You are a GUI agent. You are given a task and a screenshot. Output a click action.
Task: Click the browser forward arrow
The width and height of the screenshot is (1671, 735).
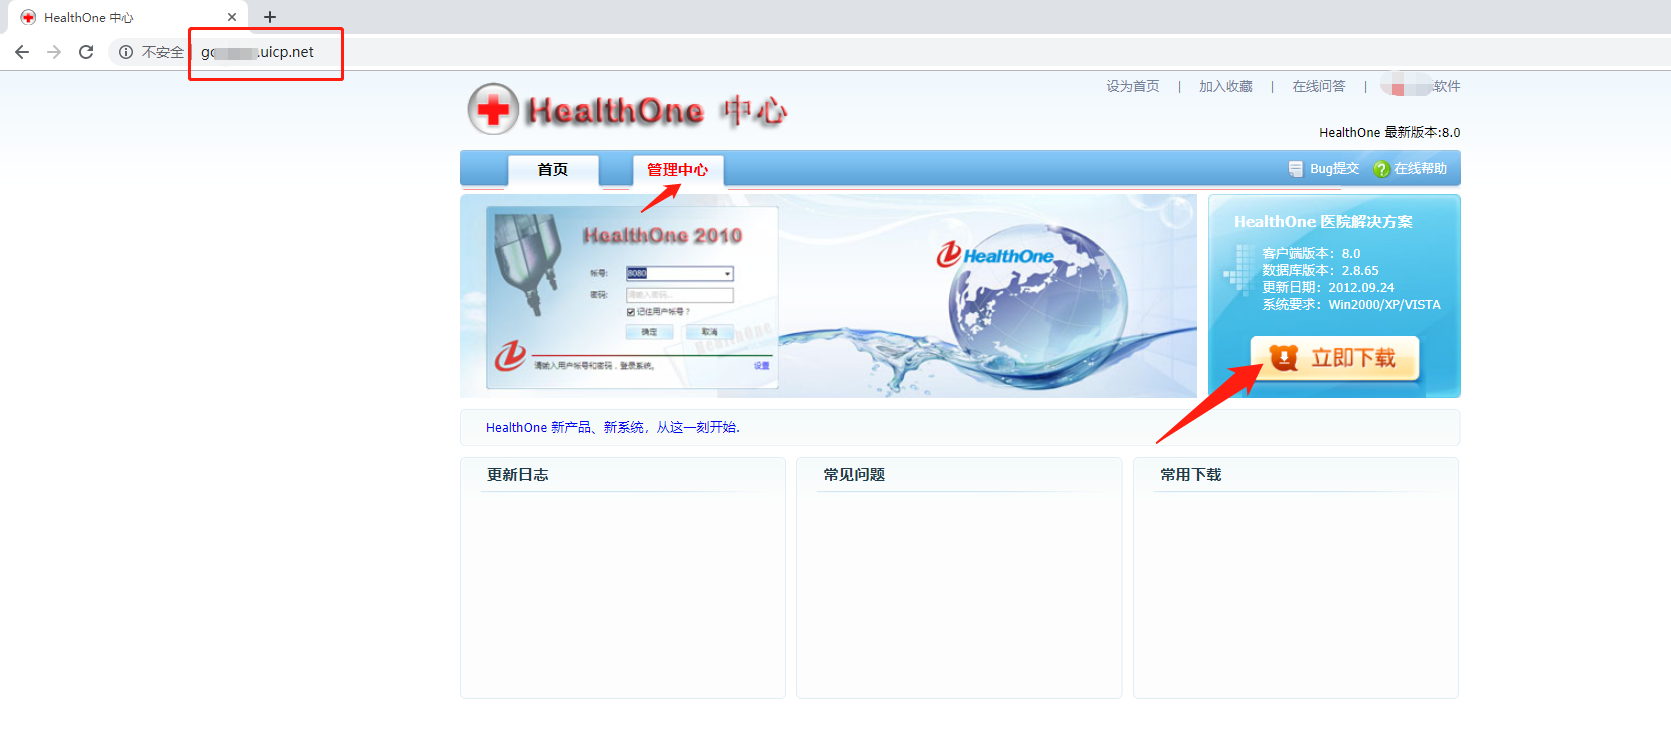[x=54, y=52]
